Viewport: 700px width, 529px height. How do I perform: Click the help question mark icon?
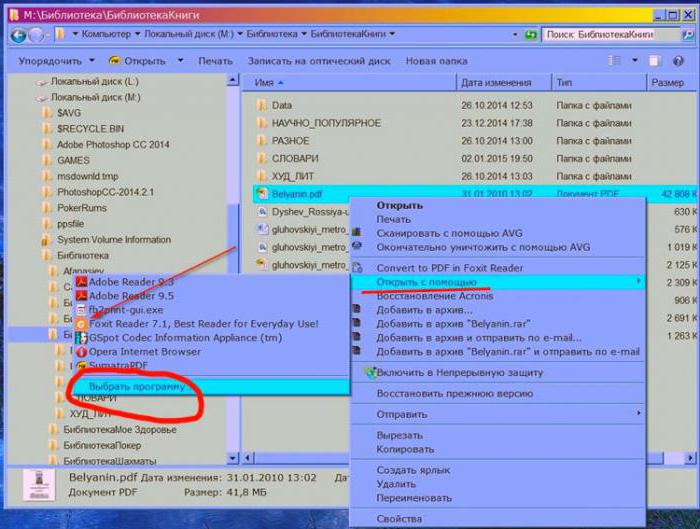[x=677, y=61]
